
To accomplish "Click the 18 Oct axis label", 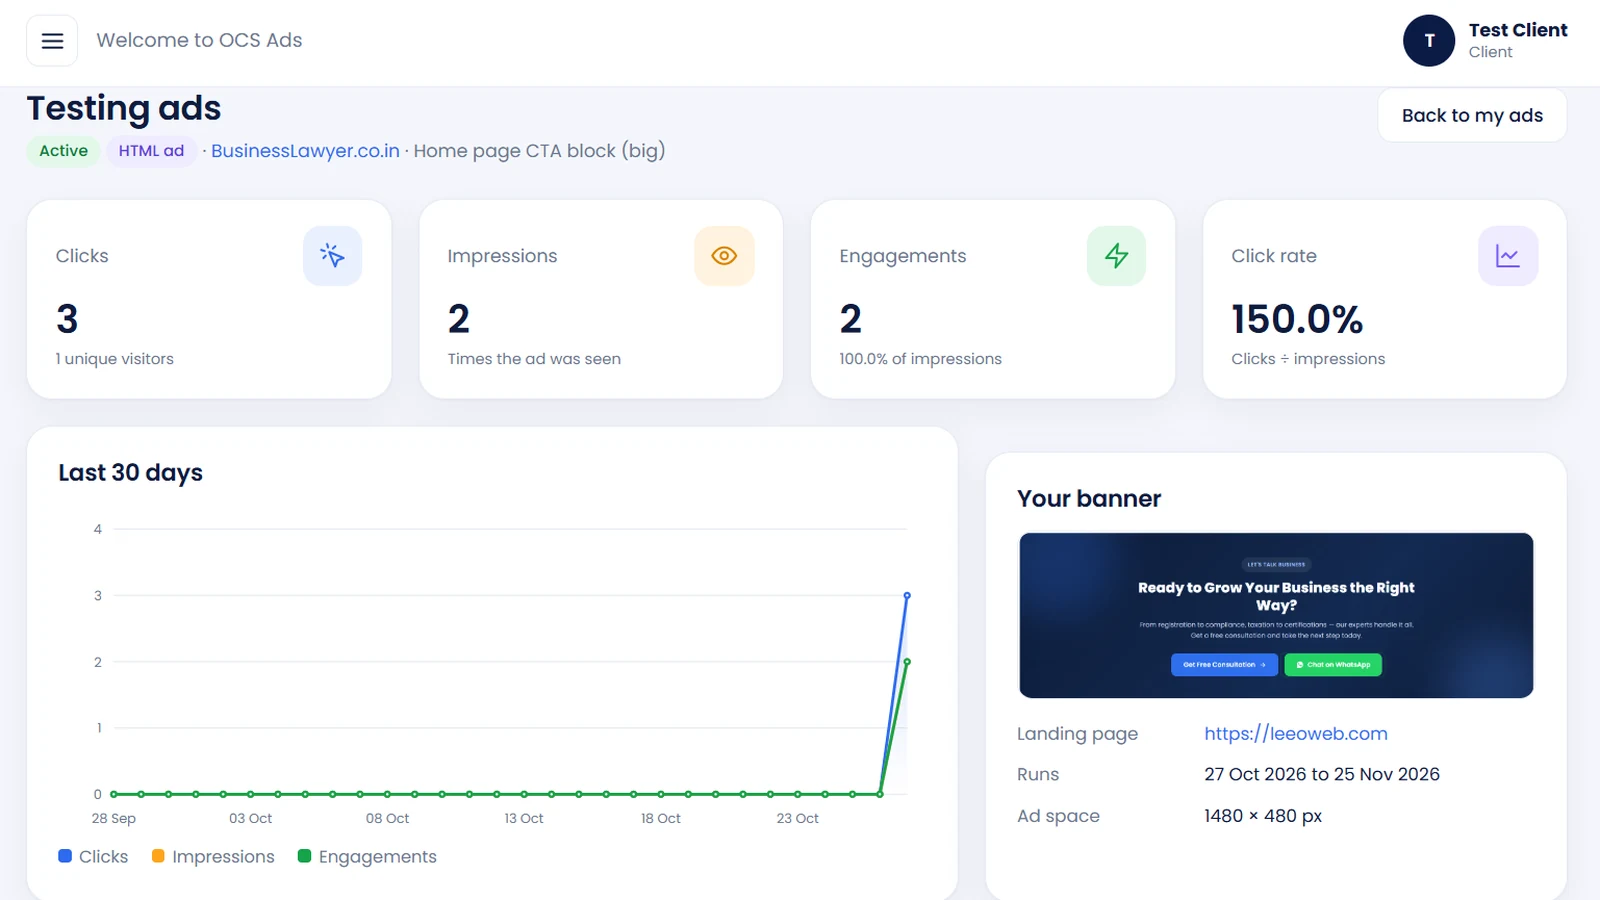I will (661, 818).
